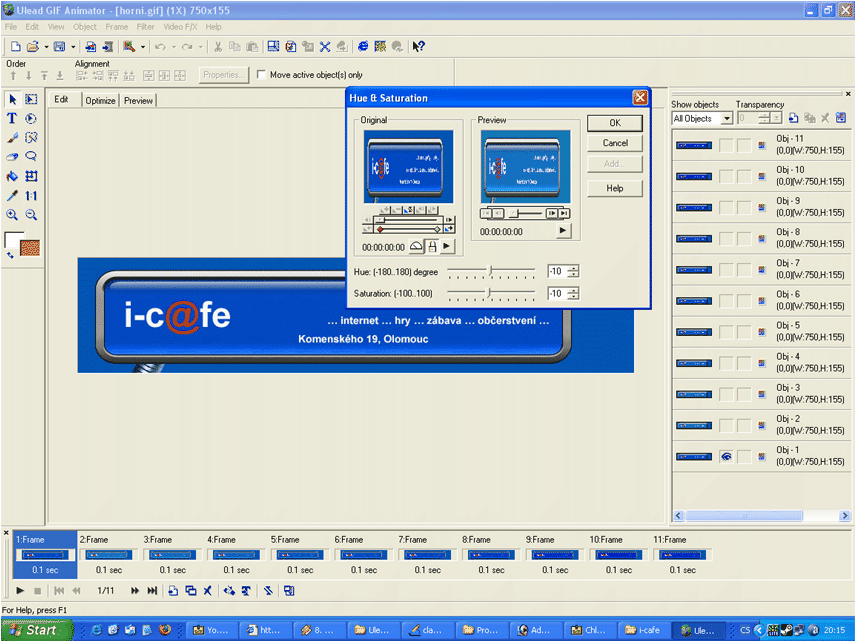Select the Transform tool
The image size is (855, 641).
coord(32,176)
